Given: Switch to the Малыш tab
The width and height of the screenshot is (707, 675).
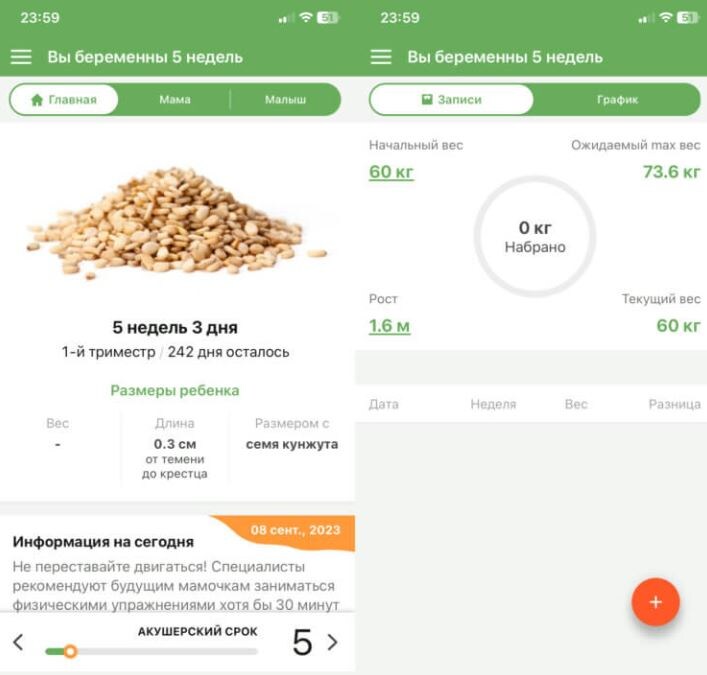Looking at the screenshot, I should pyautogui.click(x=285, y=100).
